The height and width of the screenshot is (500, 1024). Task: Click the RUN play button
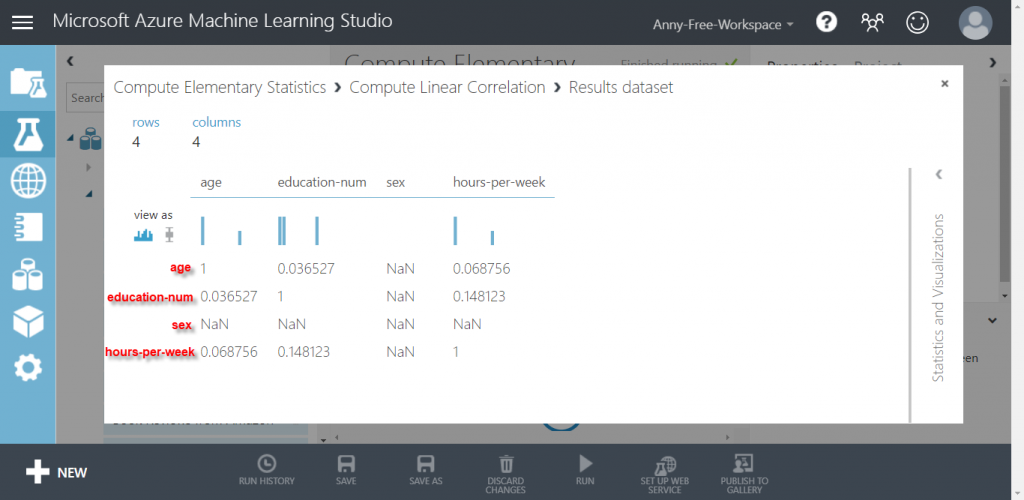[585, 471]
